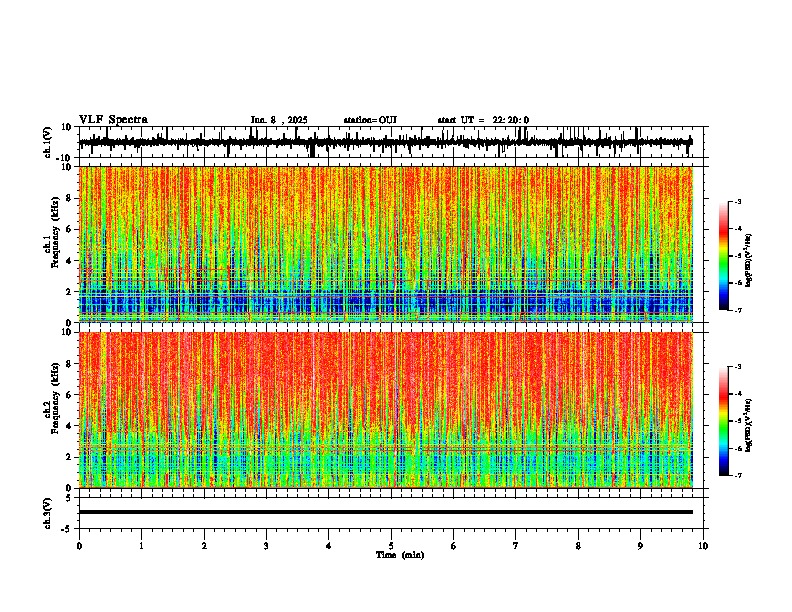The width and height of the screenshot is (792, 612).
Task: Click time axis tick label '10'
Action: [x=703, y=546]
